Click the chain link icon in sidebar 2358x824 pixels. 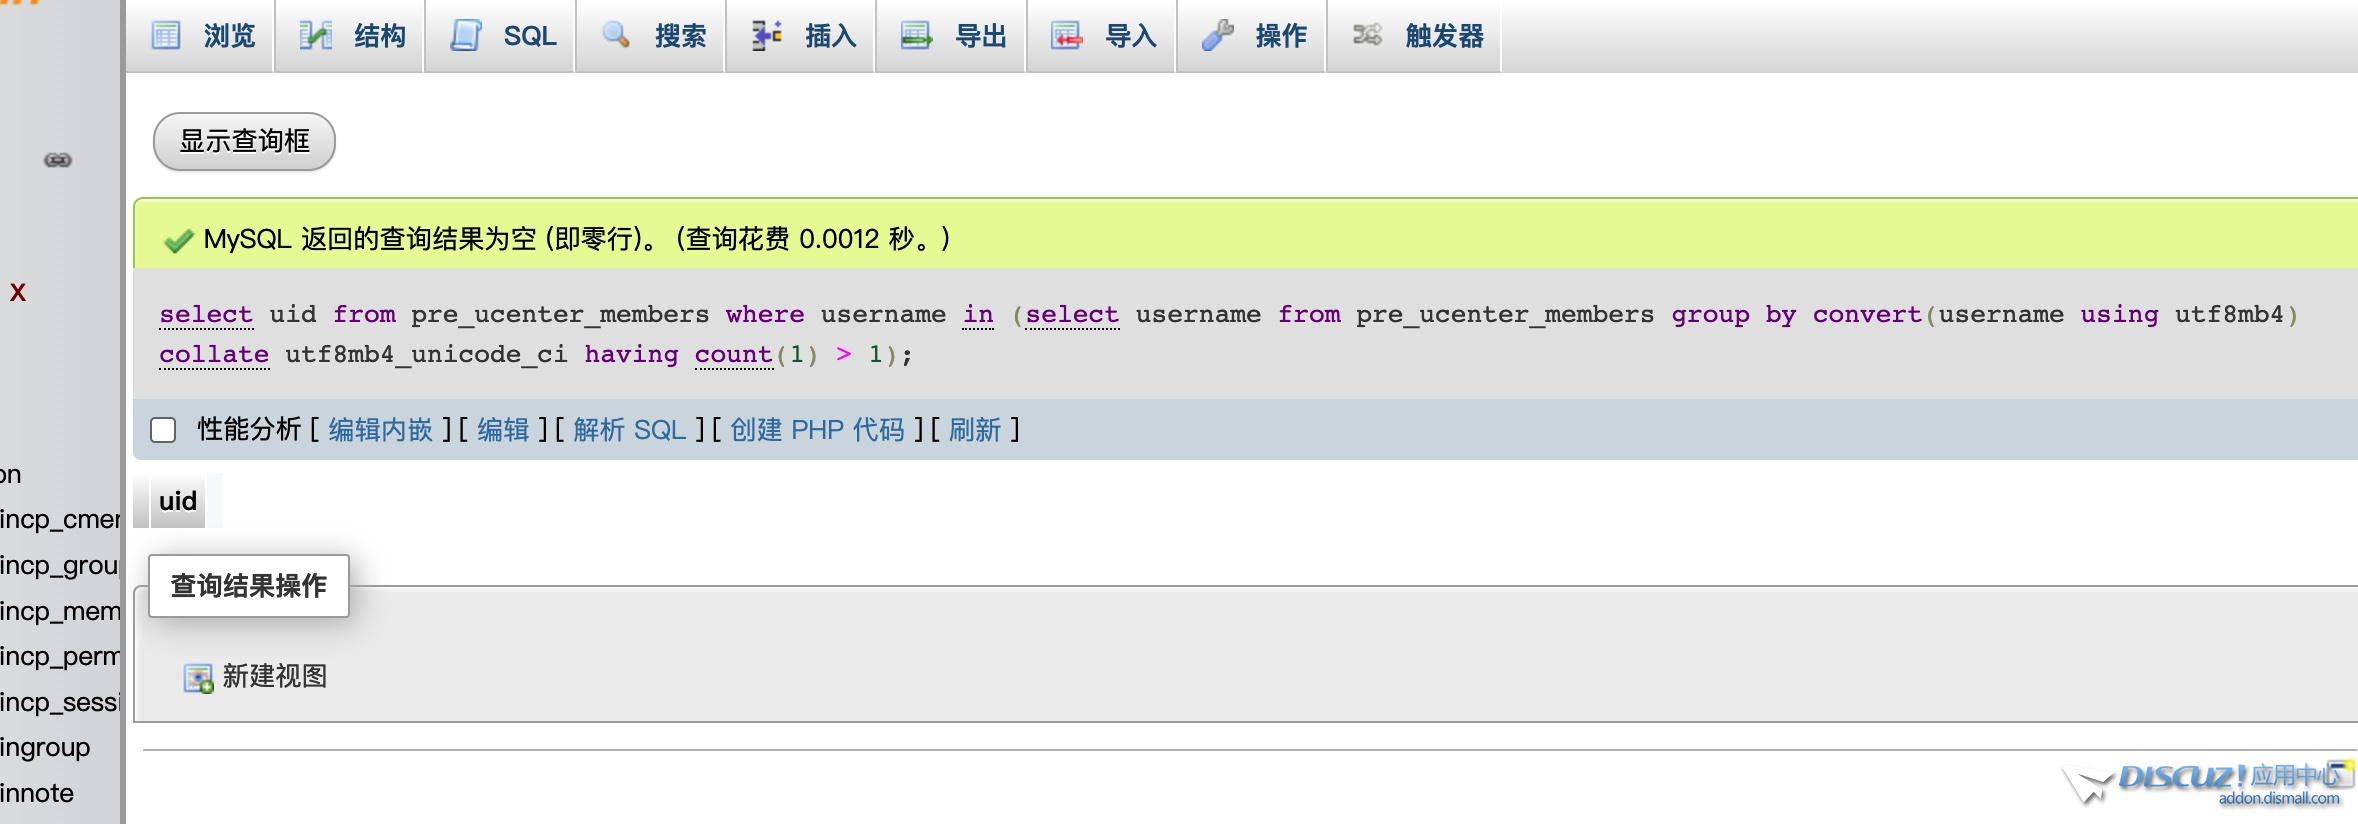point(58,160)
